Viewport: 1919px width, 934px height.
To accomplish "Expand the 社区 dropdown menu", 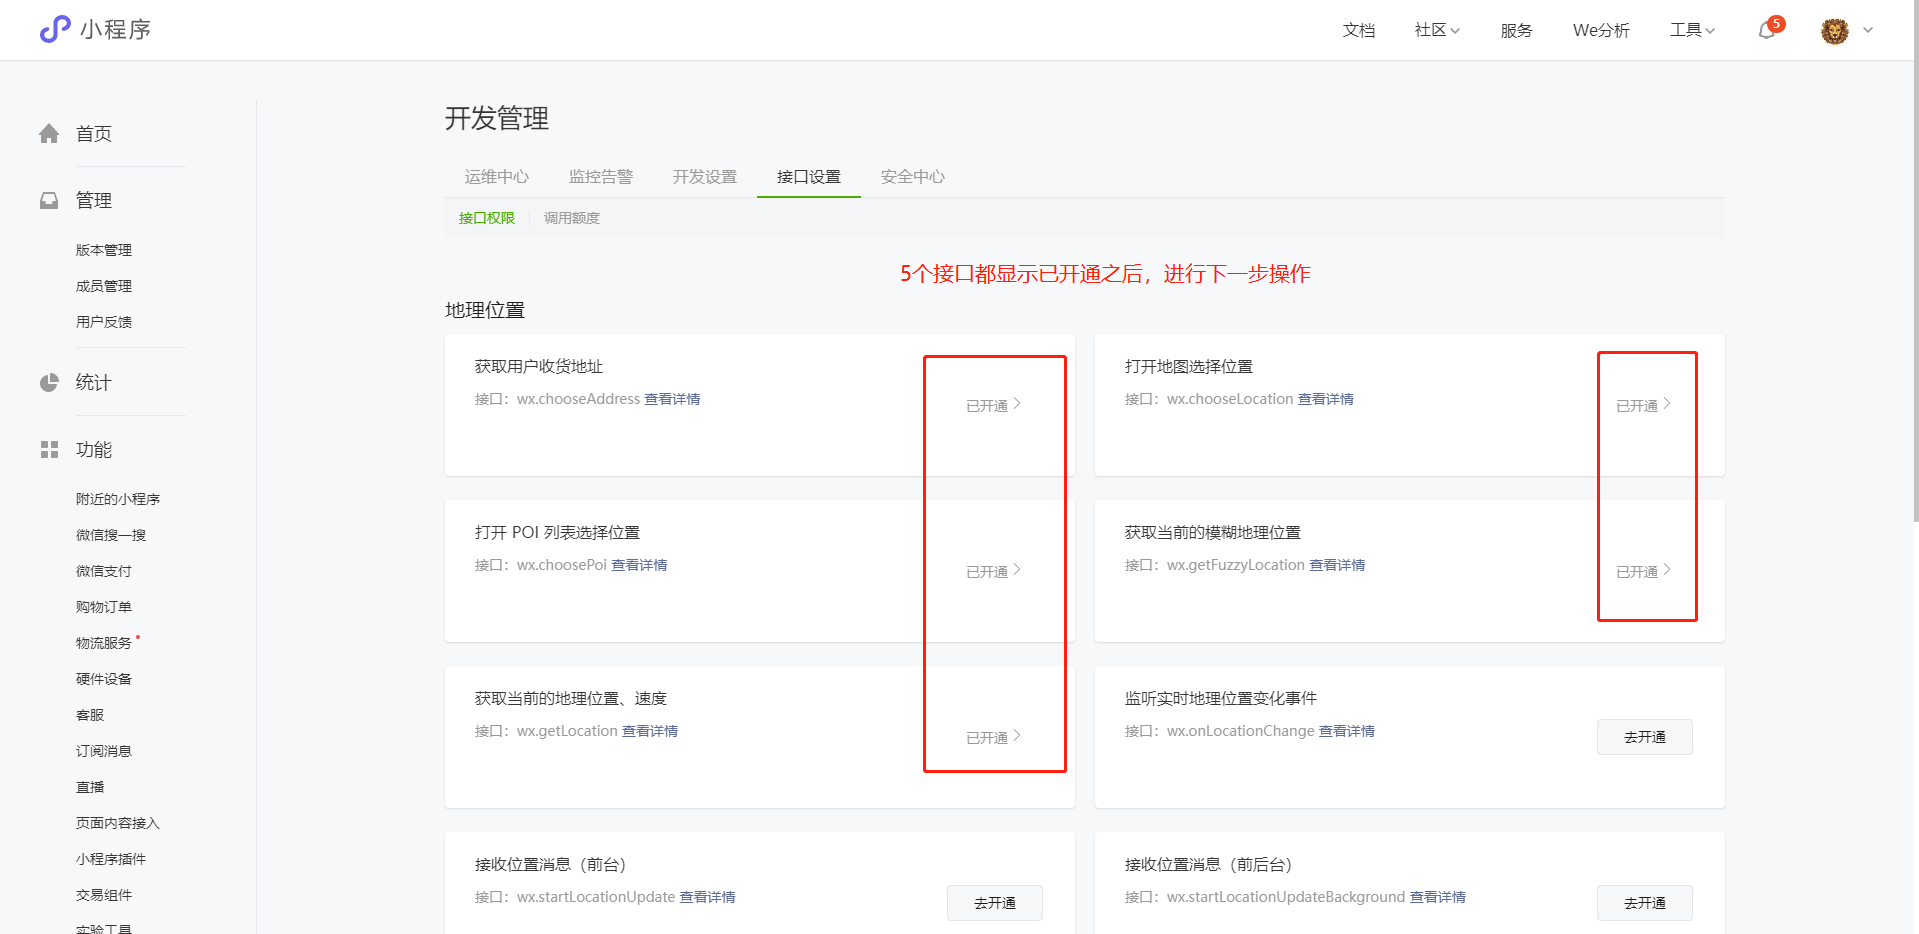I will 1436,30.
